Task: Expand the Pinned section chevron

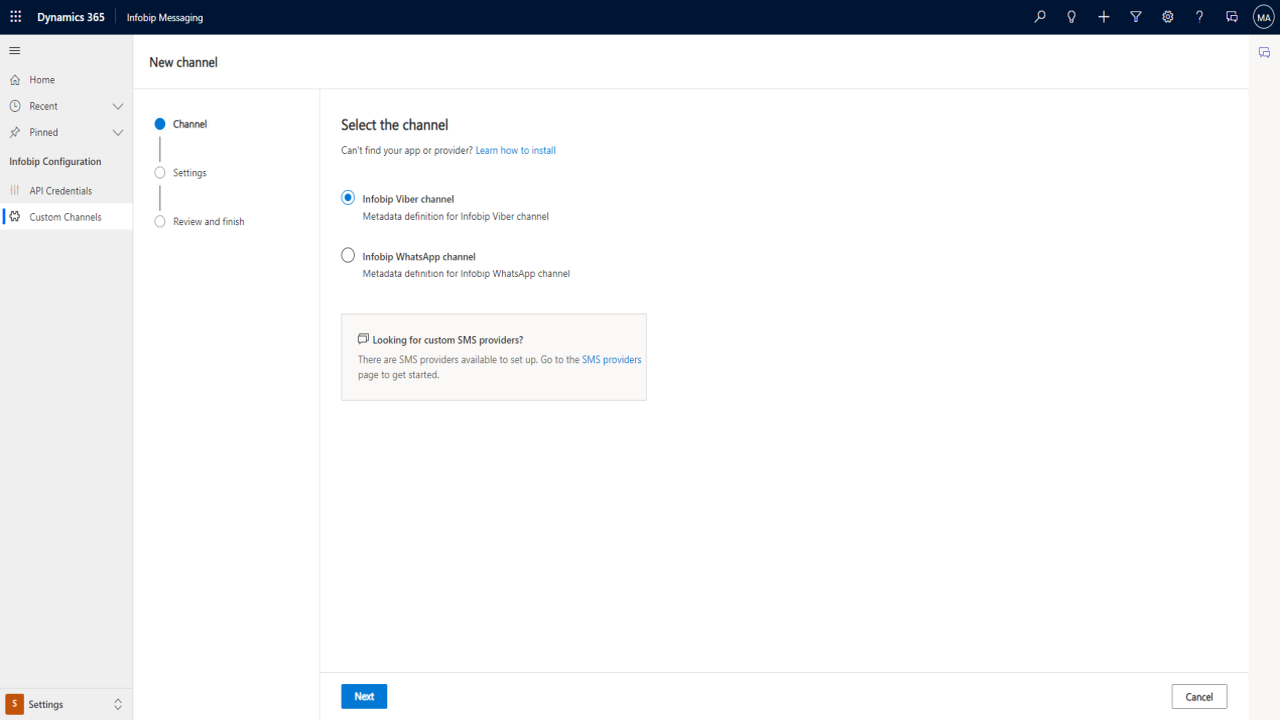Action: (x=117, y=132)
